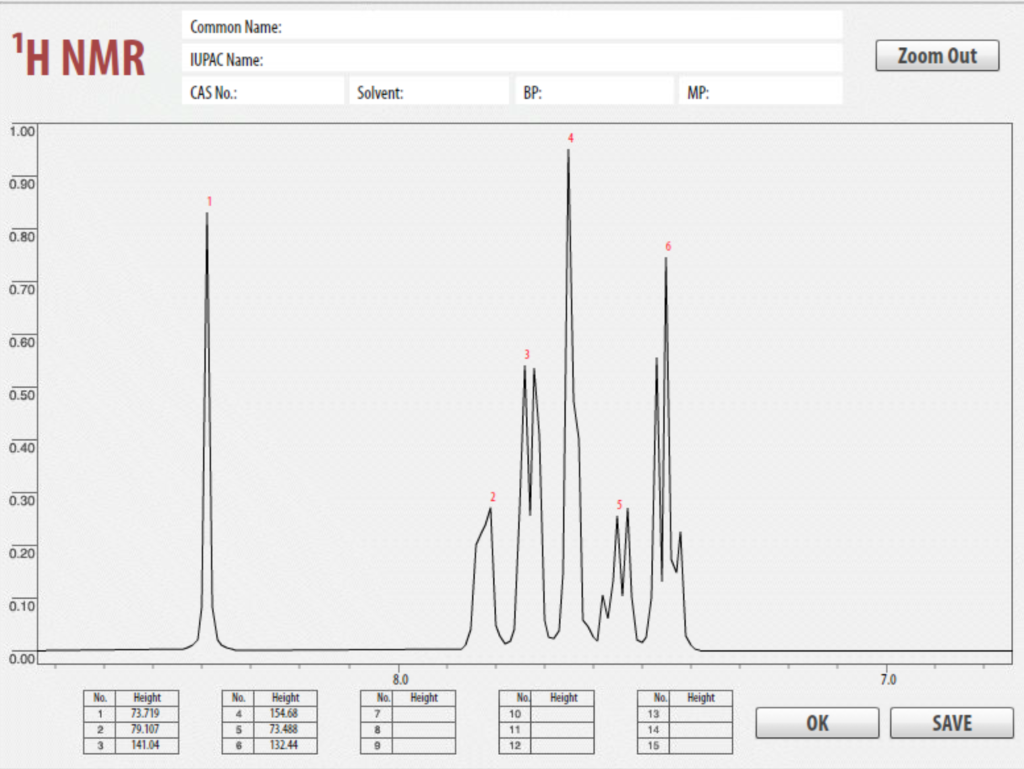The width and height of the screenshot is (1024, 769).
Task: Click the Height column header in the first table
Action: pos(148,697)
